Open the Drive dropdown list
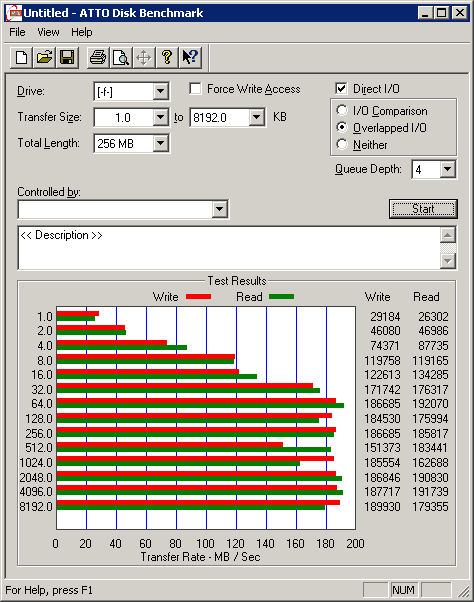 [x=160, y=91]
